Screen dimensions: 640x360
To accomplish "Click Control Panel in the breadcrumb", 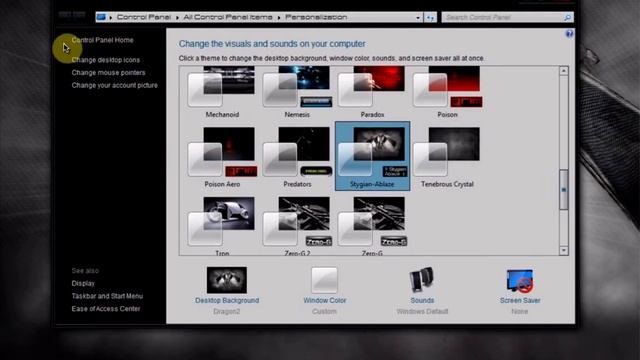I will coord(144,17).
